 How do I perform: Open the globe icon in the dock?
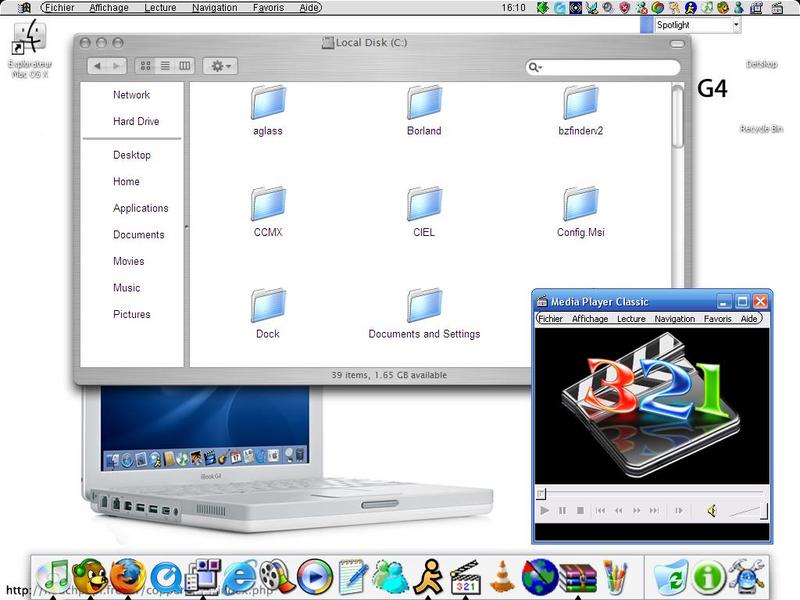[540, 577]
